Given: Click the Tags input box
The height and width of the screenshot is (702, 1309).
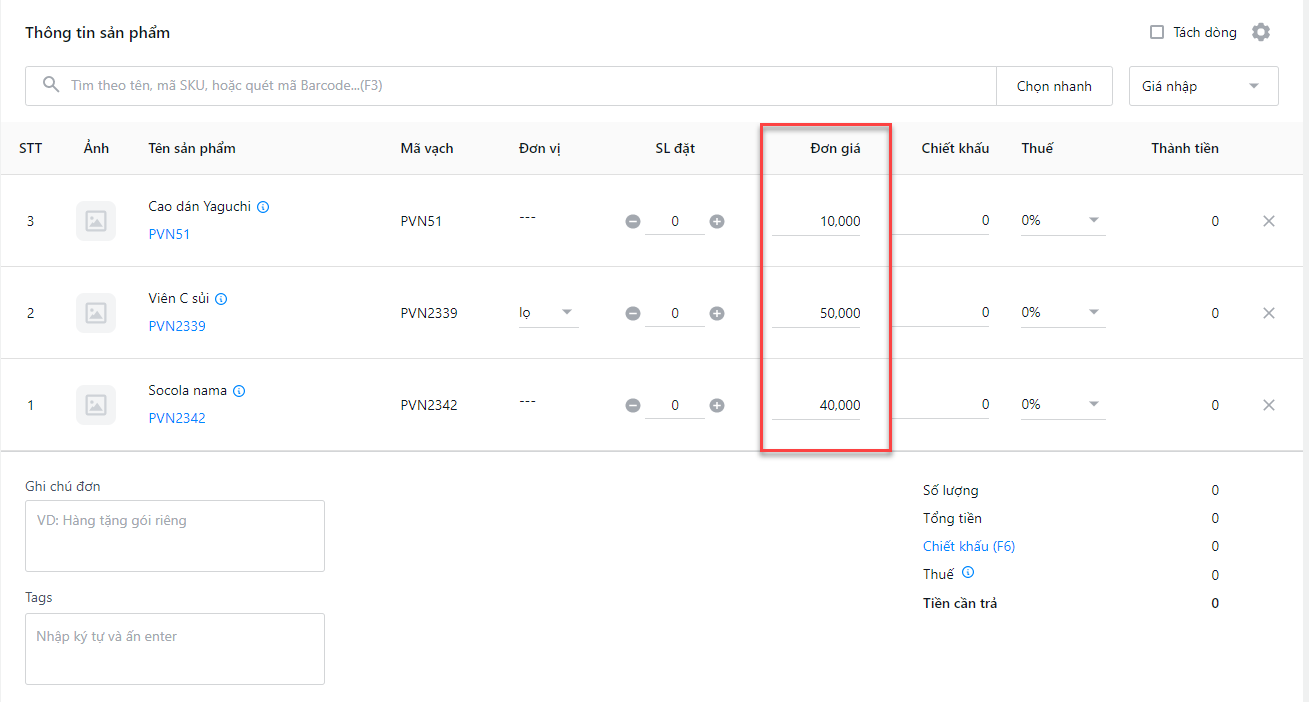Looking at the screenshot, I should (x=175, y=649).
